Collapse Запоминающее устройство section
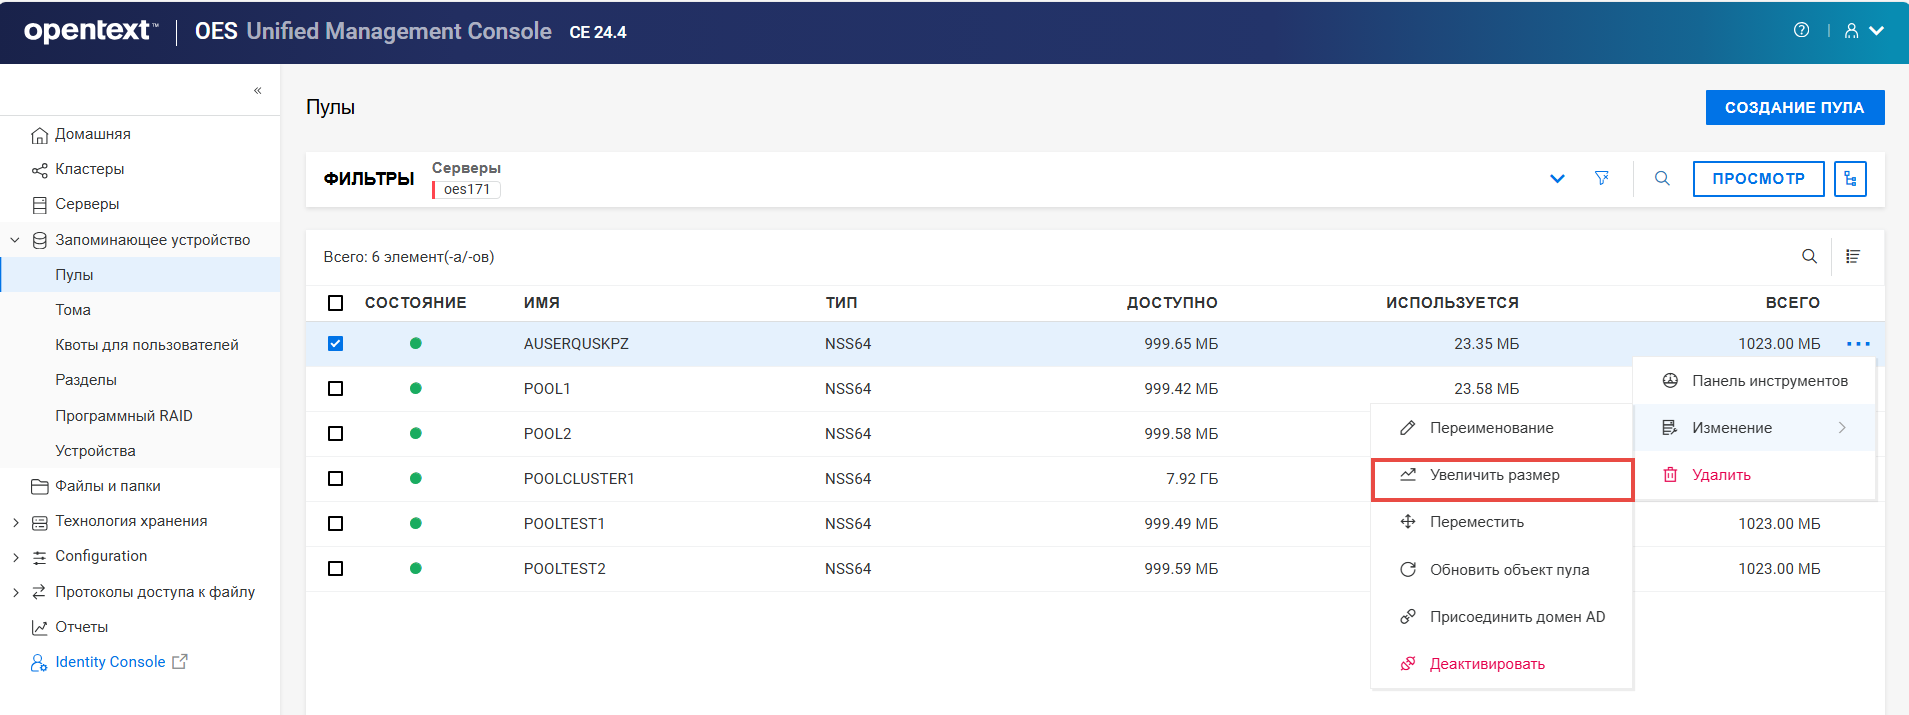This screenshot has width=1909, height=715. [x=15, y=240]
